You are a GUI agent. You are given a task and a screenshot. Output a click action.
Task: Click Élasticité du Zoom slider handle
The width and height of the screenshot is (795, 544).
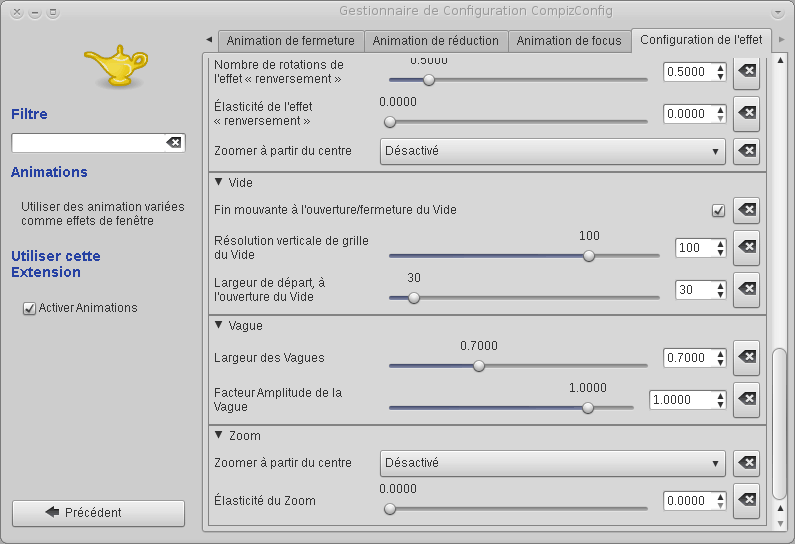(x=390, y=509)
